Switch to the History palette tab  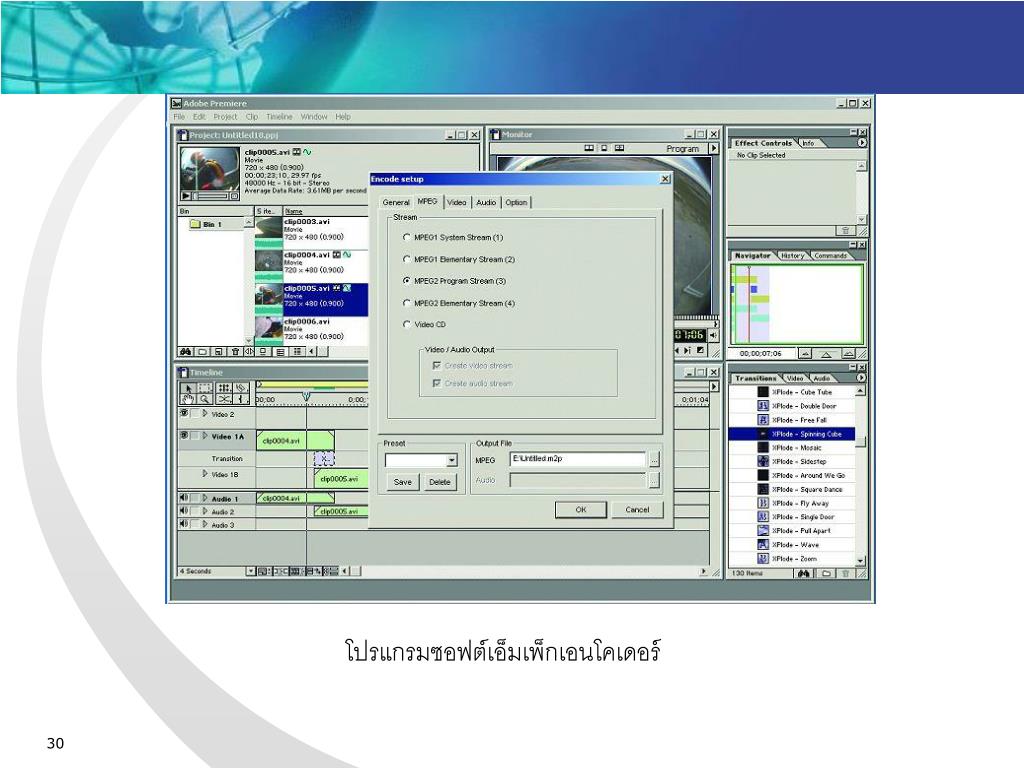pos(792,256)
